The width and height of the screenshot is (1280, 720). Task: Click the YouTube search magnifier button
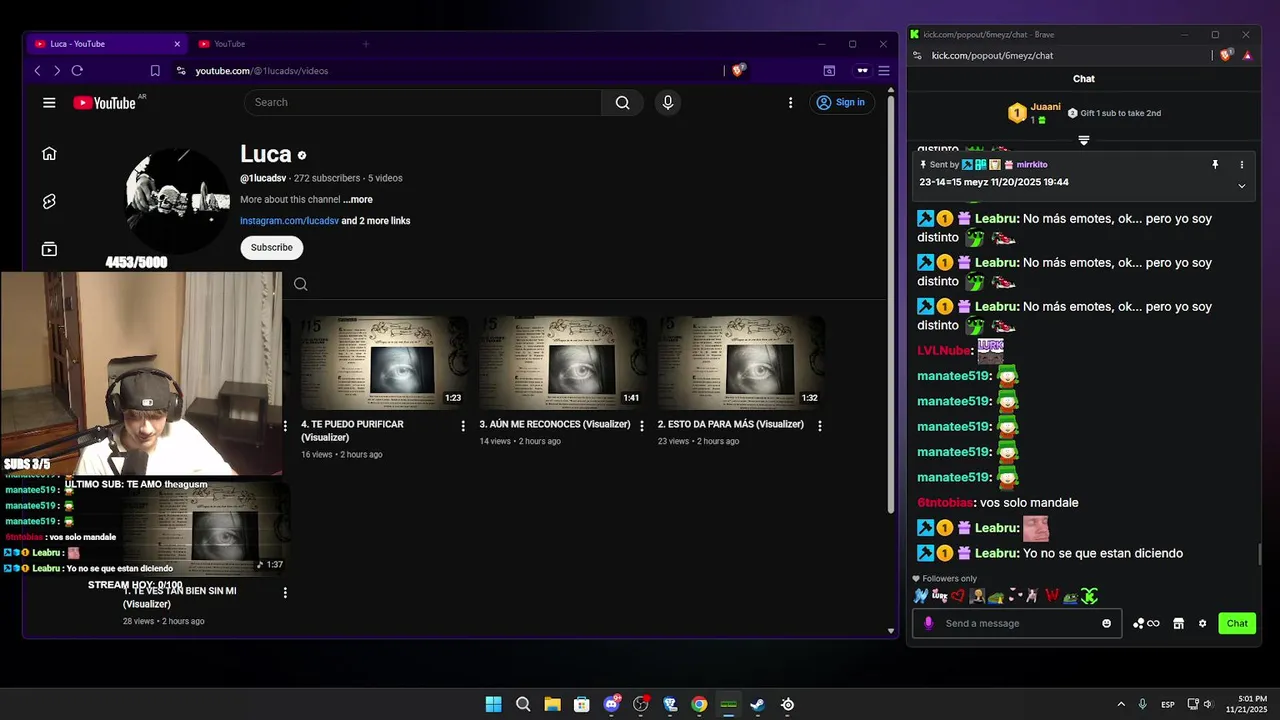[622, 102]
